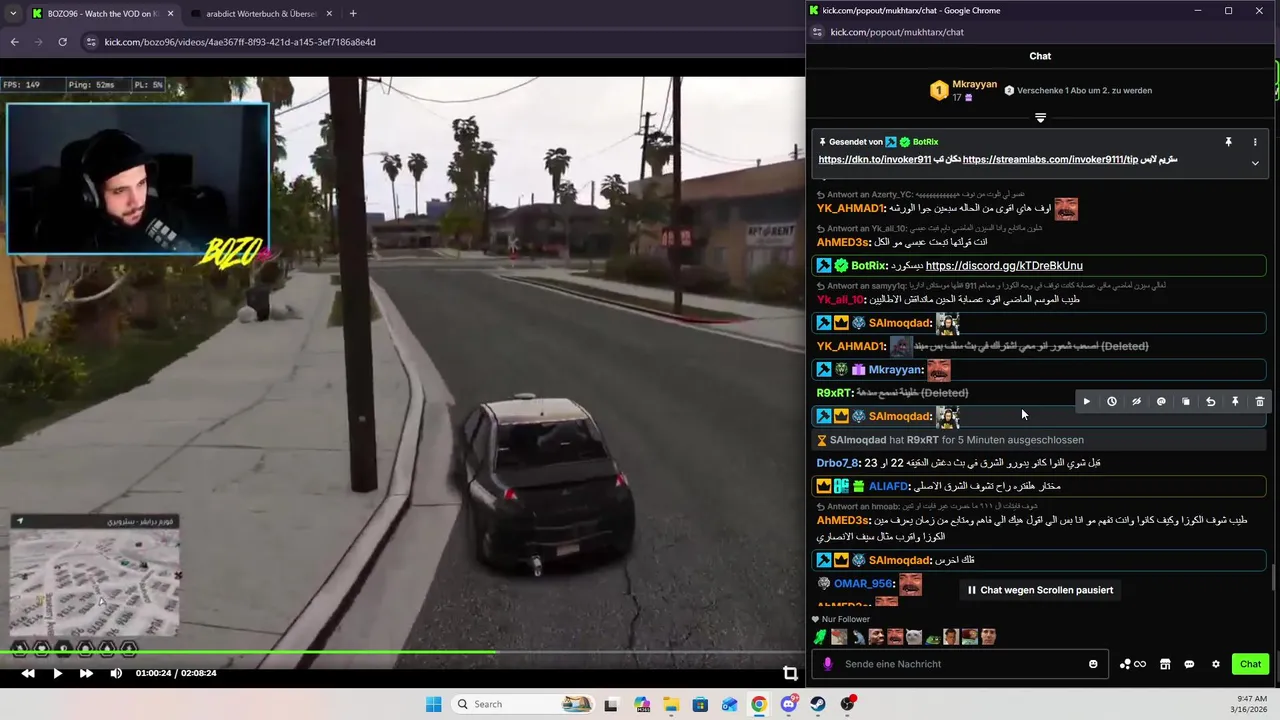Mute the video volume
The height and width of the screenshot is (720, 1280).
[x=116, y=673]
